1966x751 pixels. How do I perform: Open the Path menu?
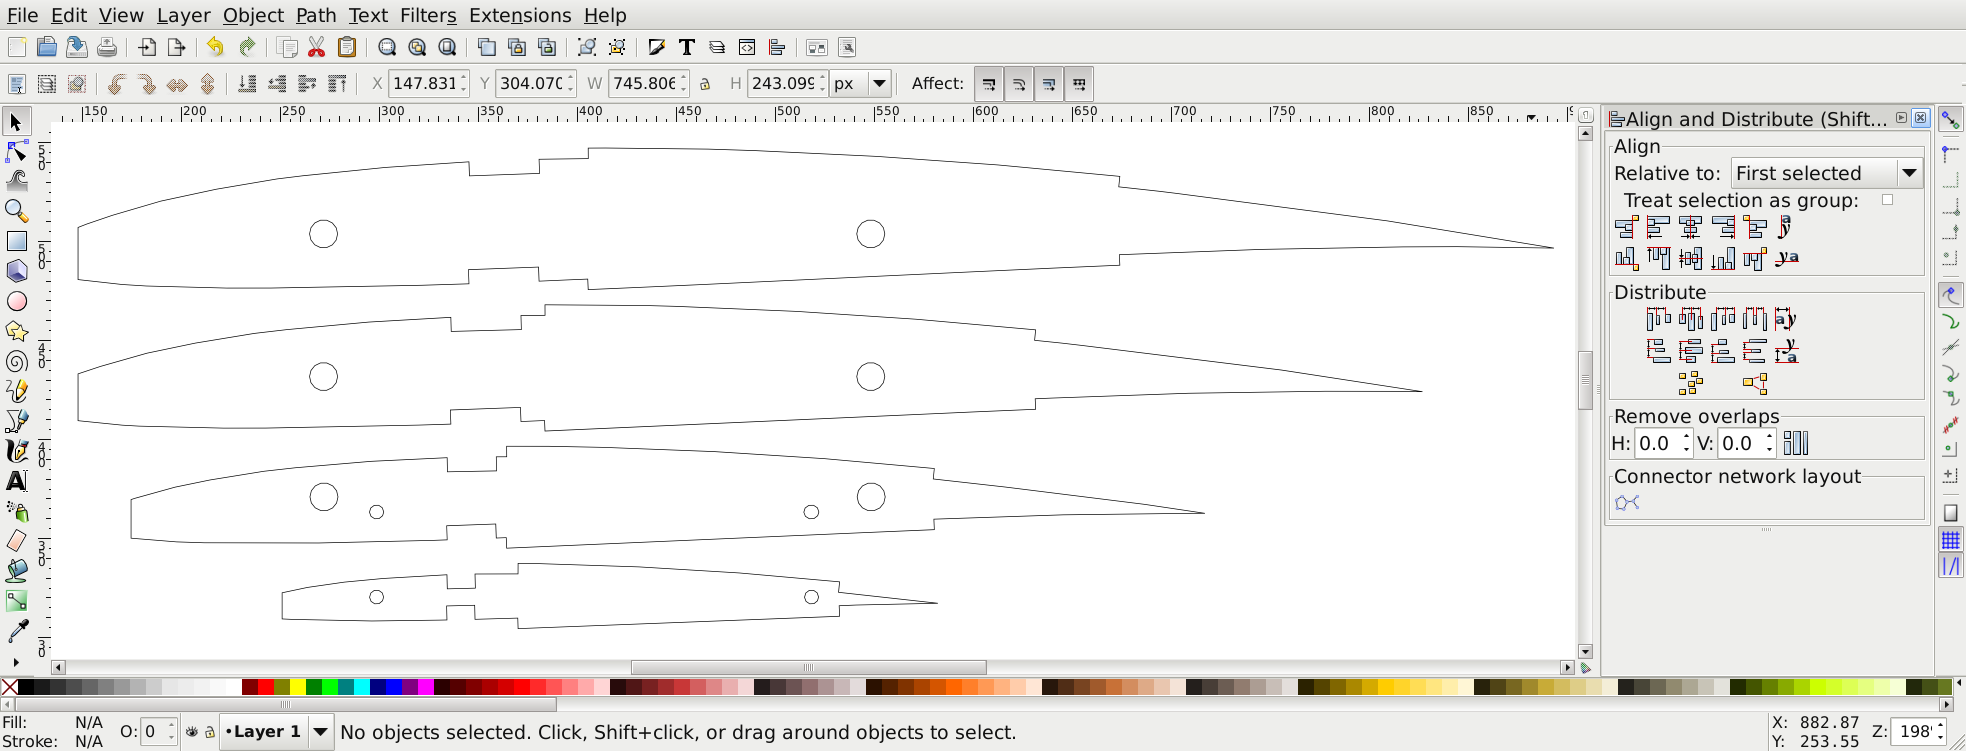click(x=315, y=15)
